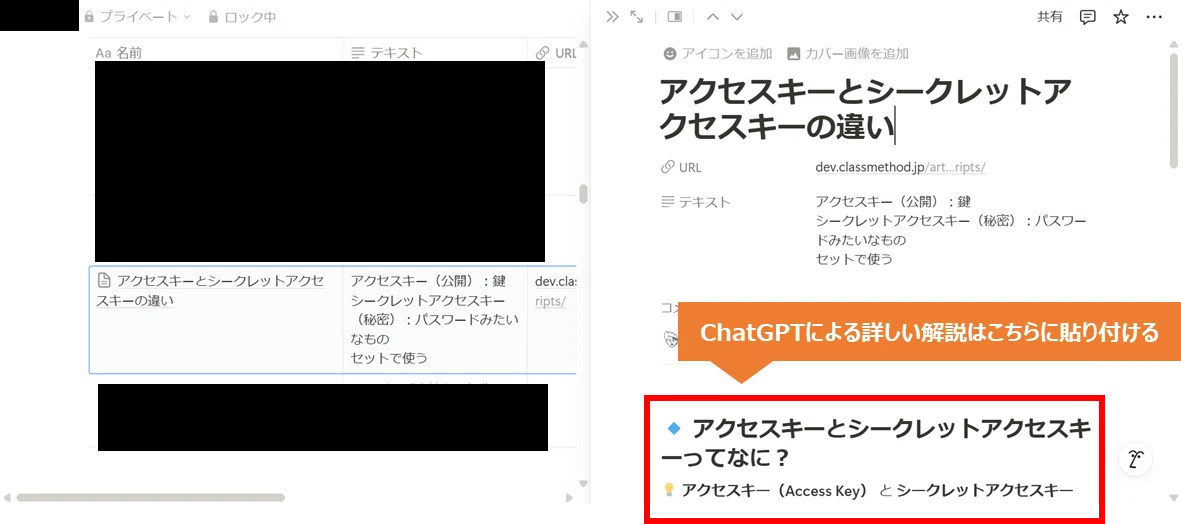
Task: Click the page panel scrollbar up arrow
Action: click(x=1173, y=44)
